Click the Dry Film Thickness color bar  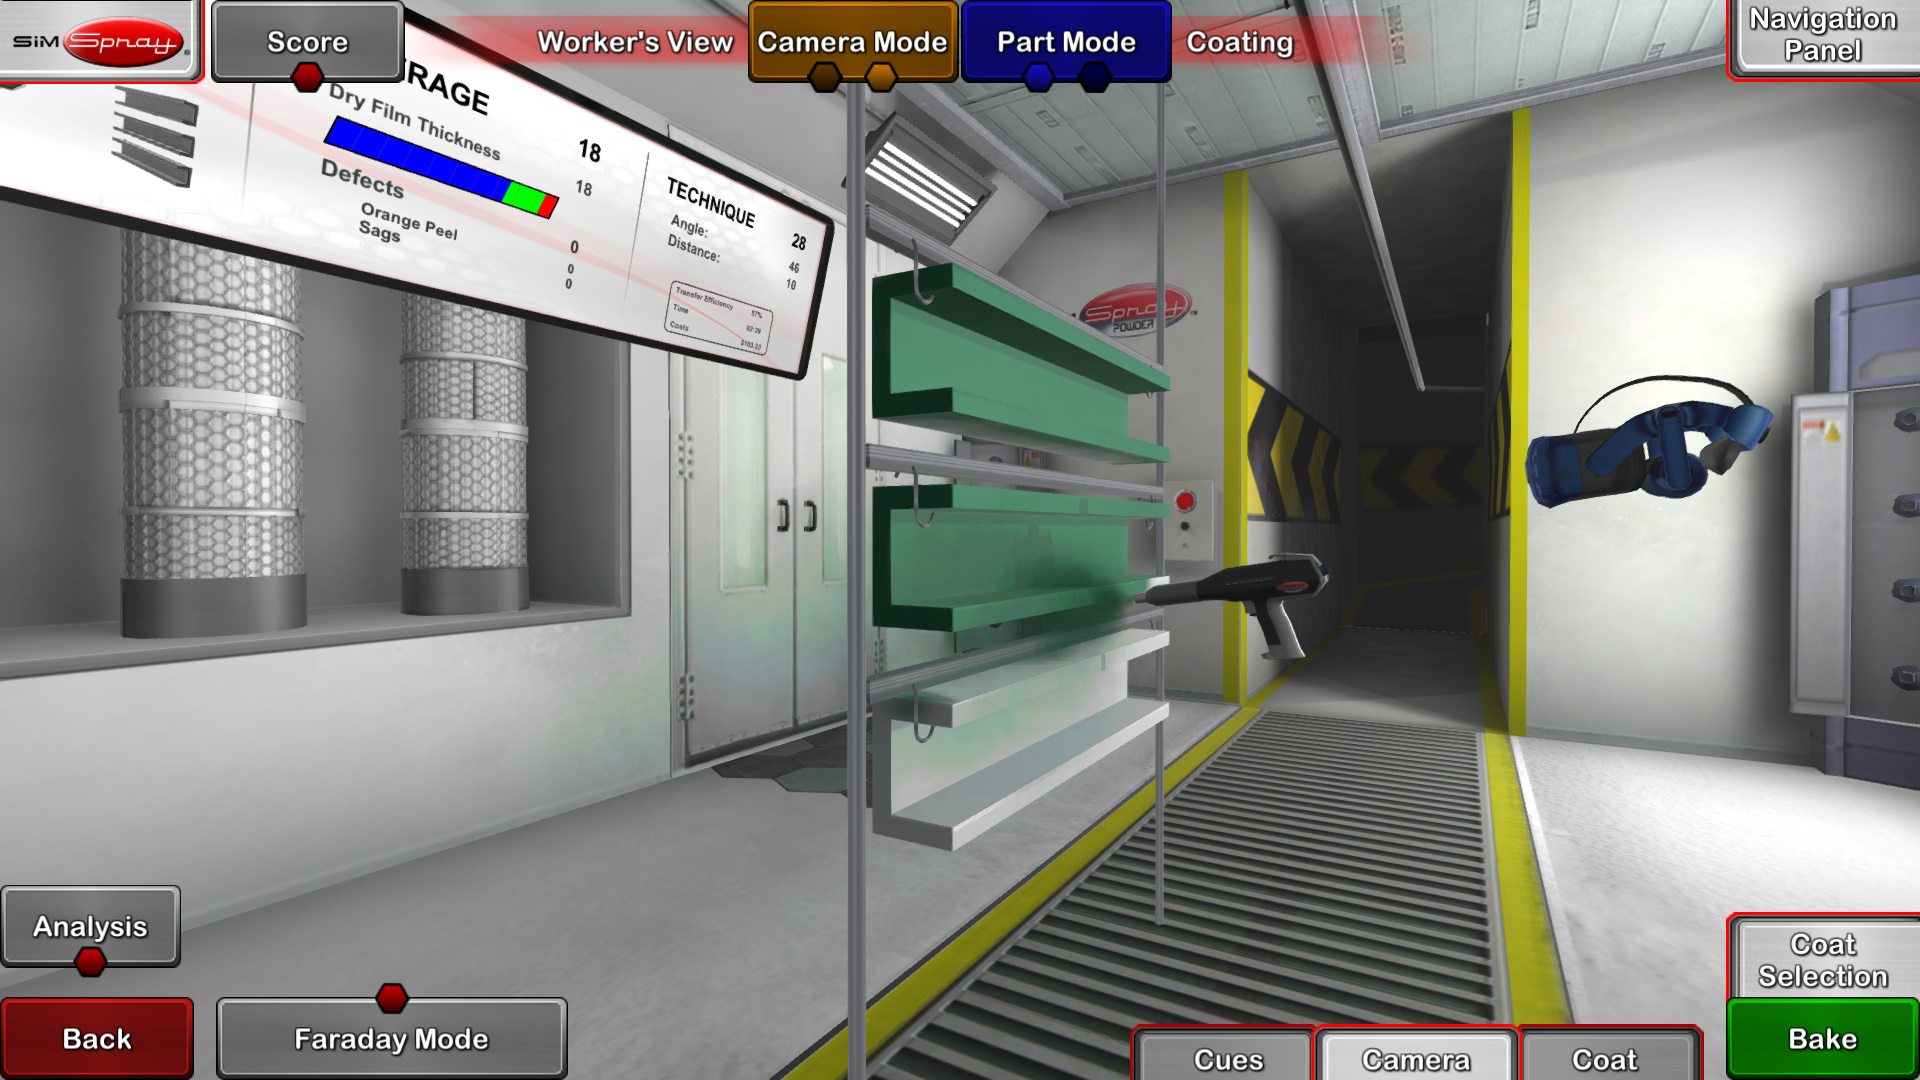(x=440, y=168)
